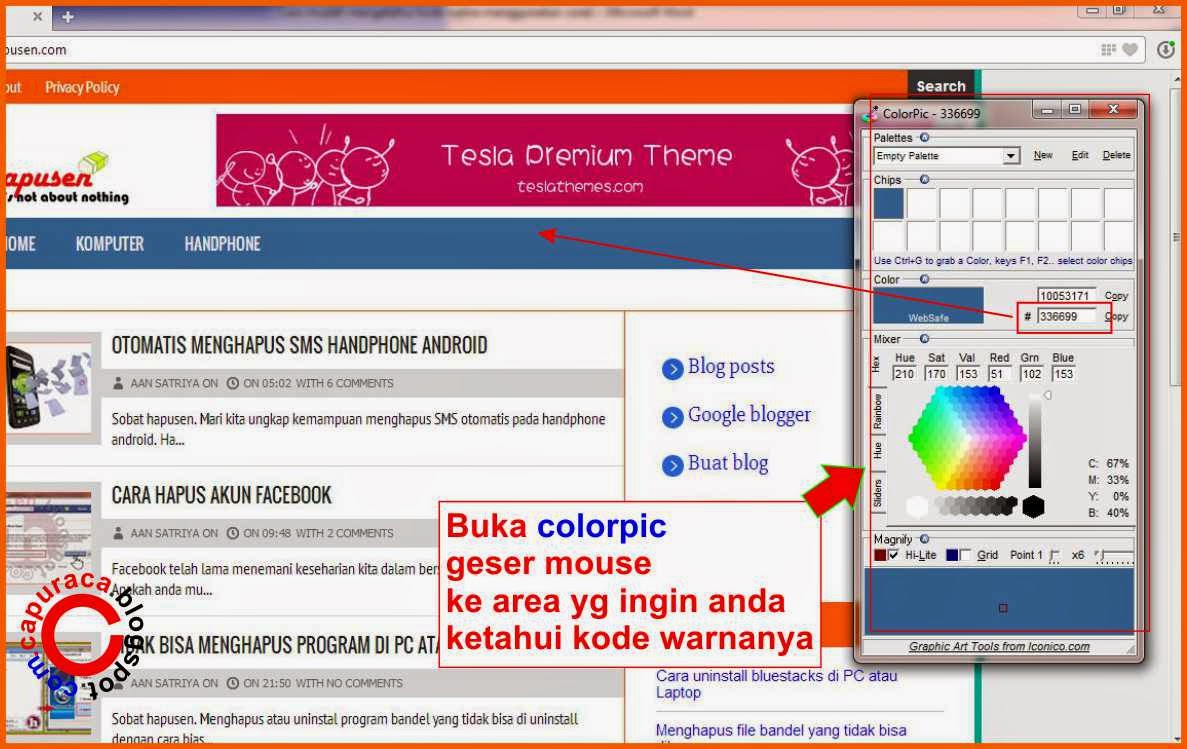Image resolution: width=1187 pixels, height=749 pixels.
Task: Open Graphic Art Tools from Iconico.com link
Action: [x=999, y=647]
